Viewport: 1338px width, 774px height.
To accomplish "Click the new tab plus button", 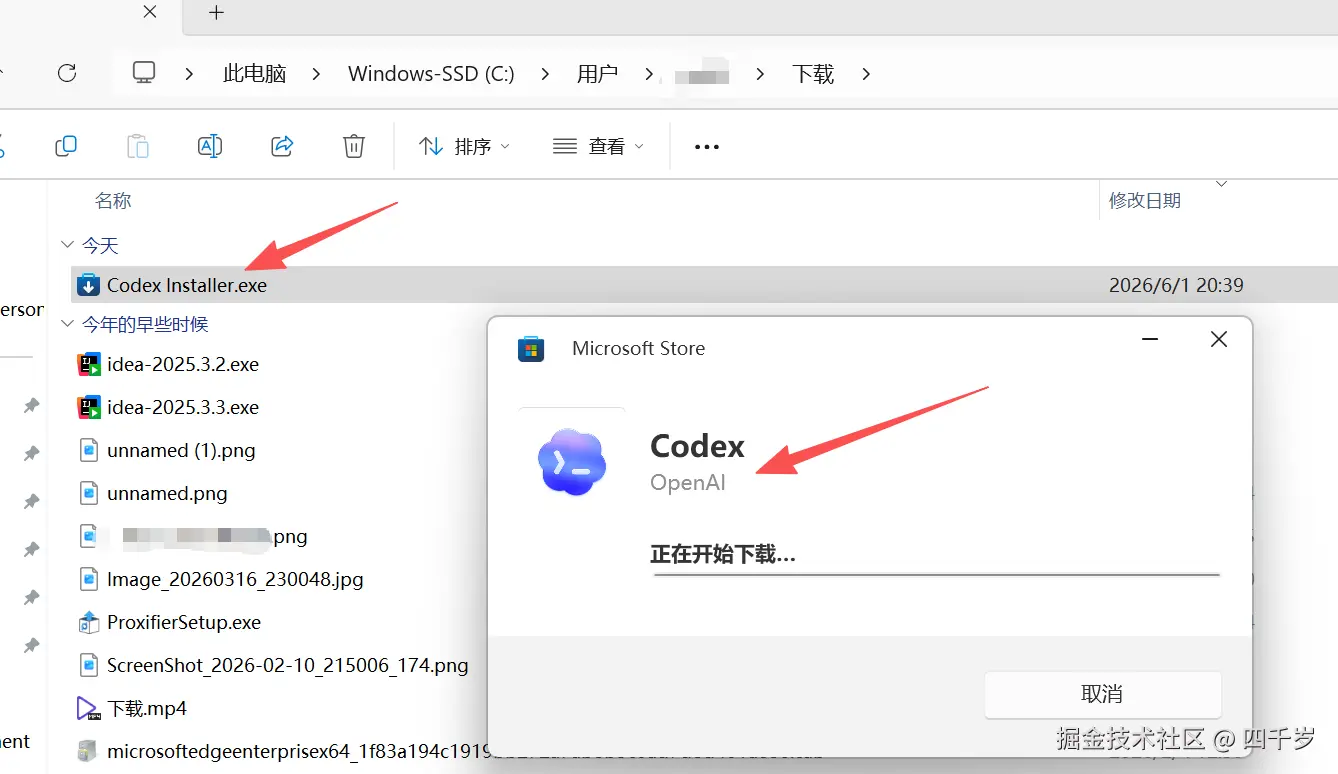I will click(x=216, y=13).
